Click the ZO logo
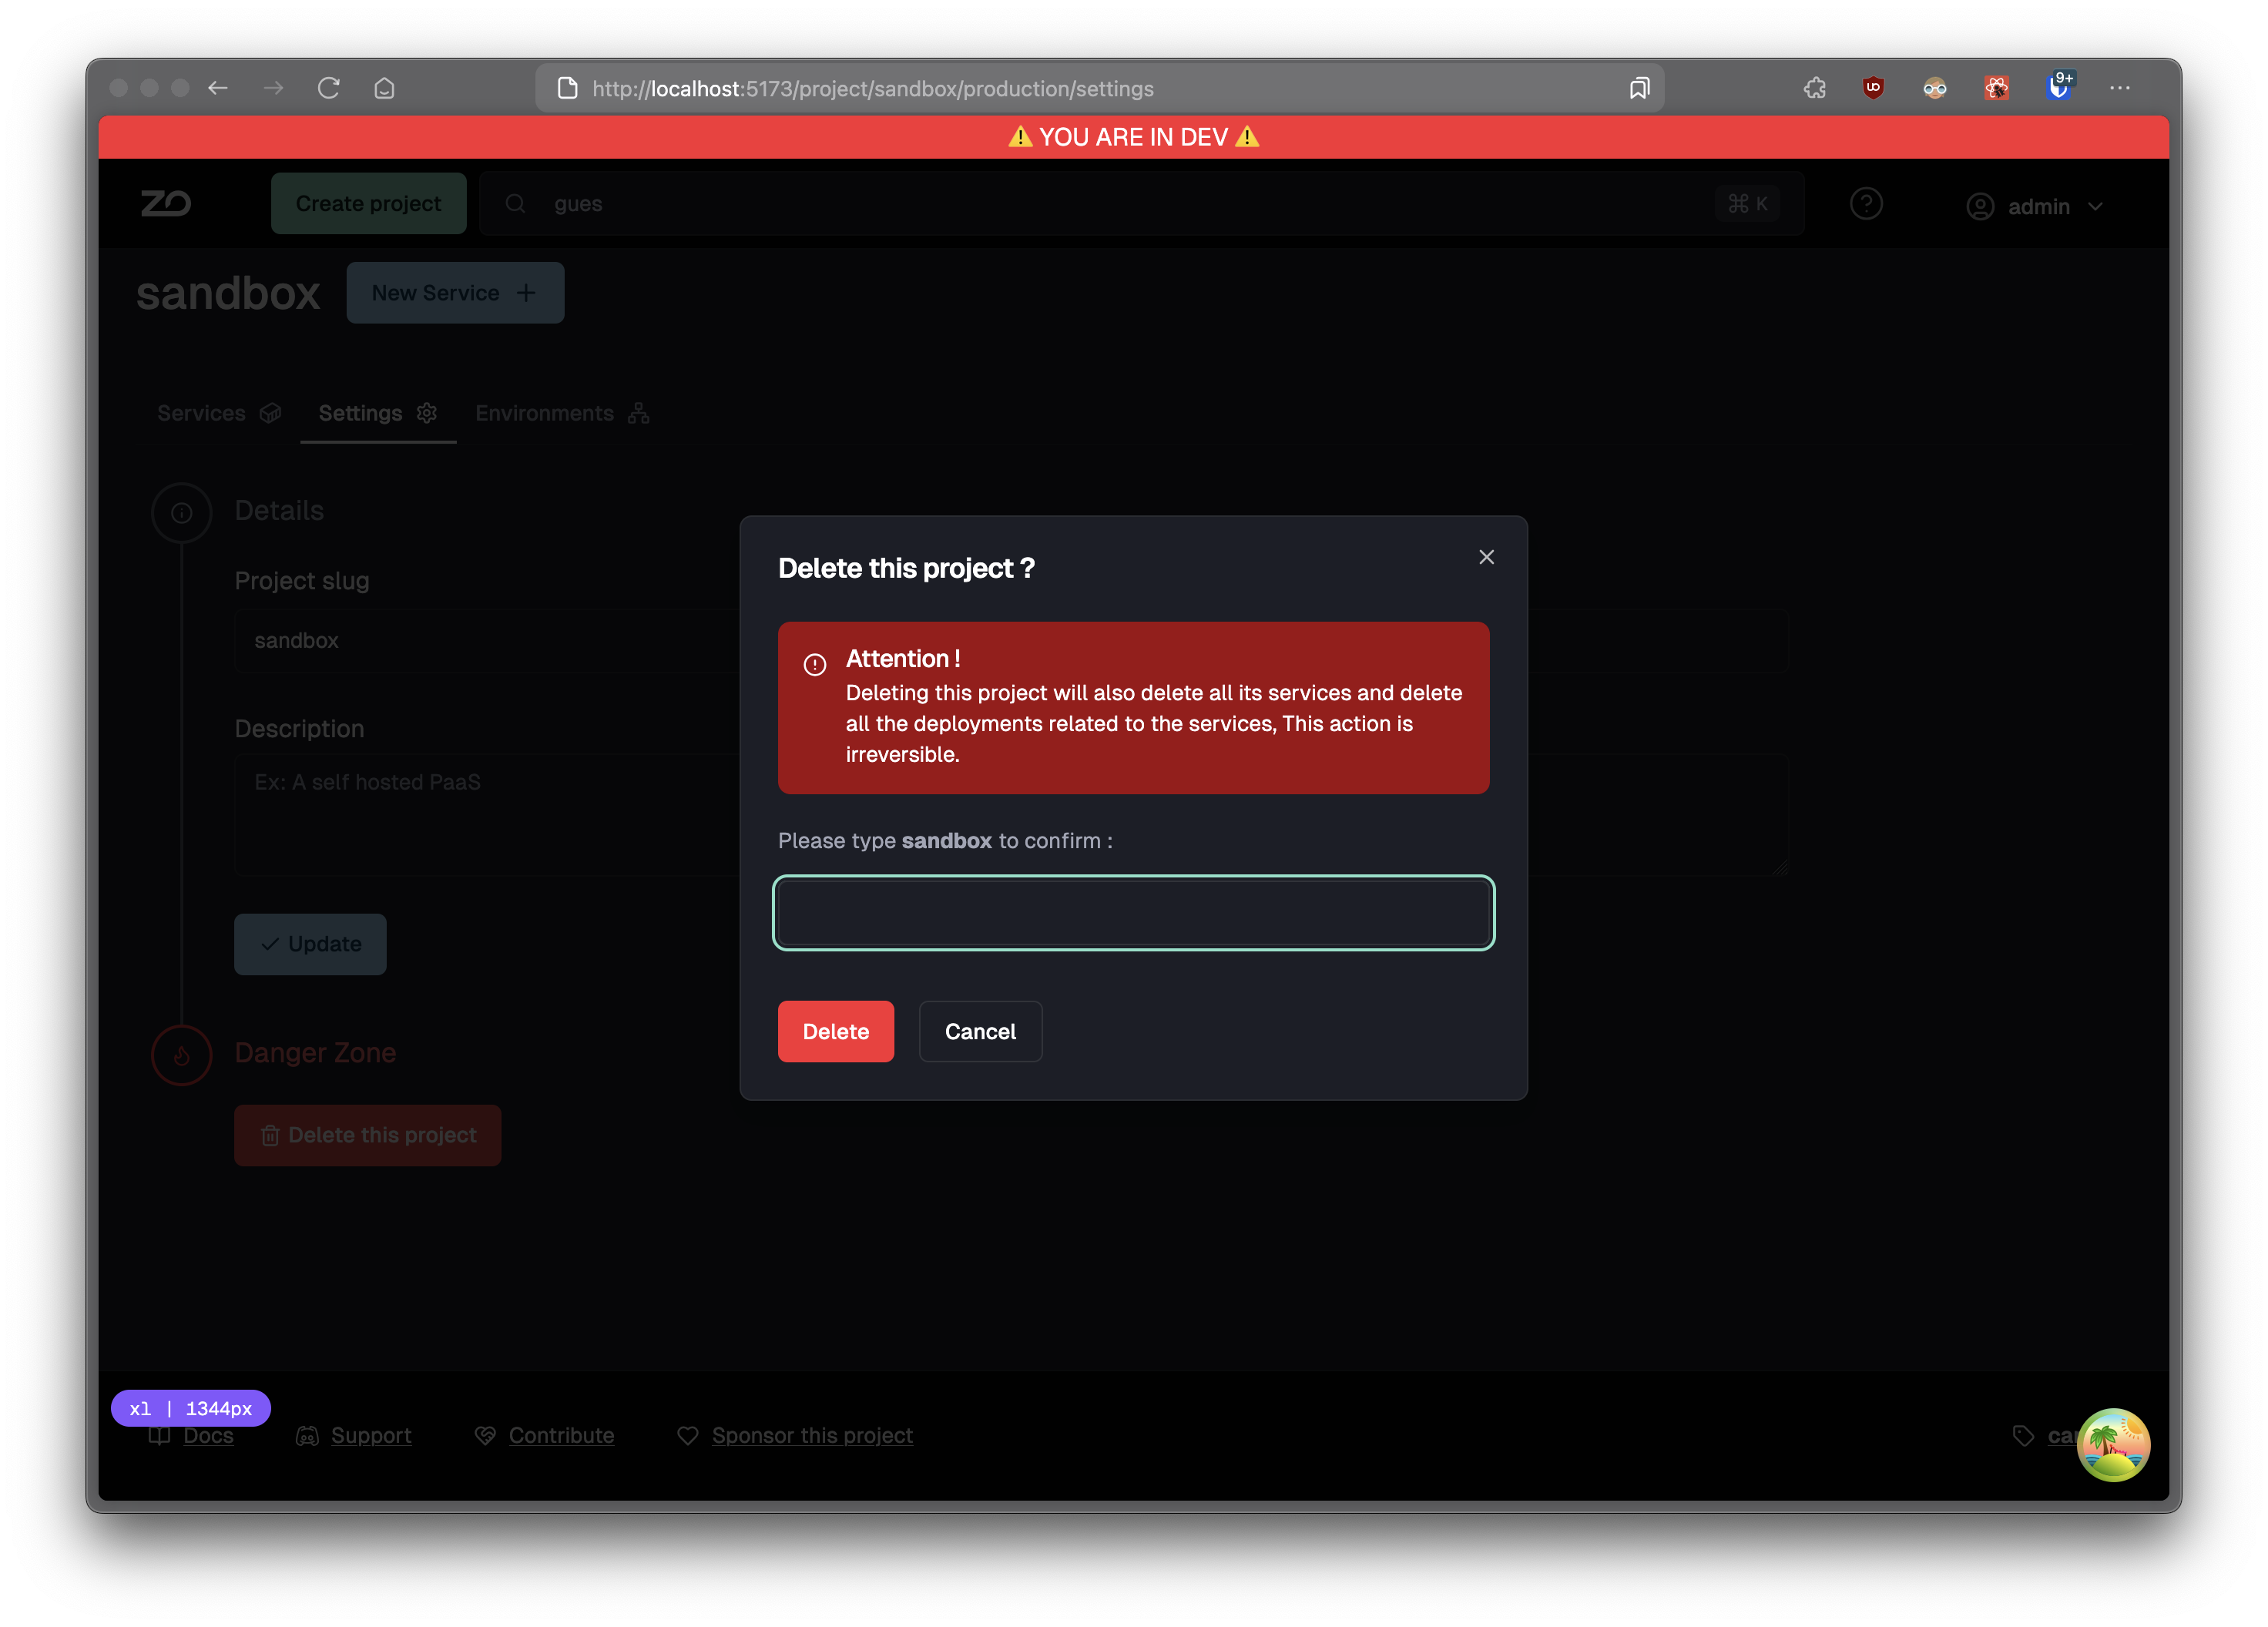This screenshot has height=1627, width=2268. click(x=166, y=203)
